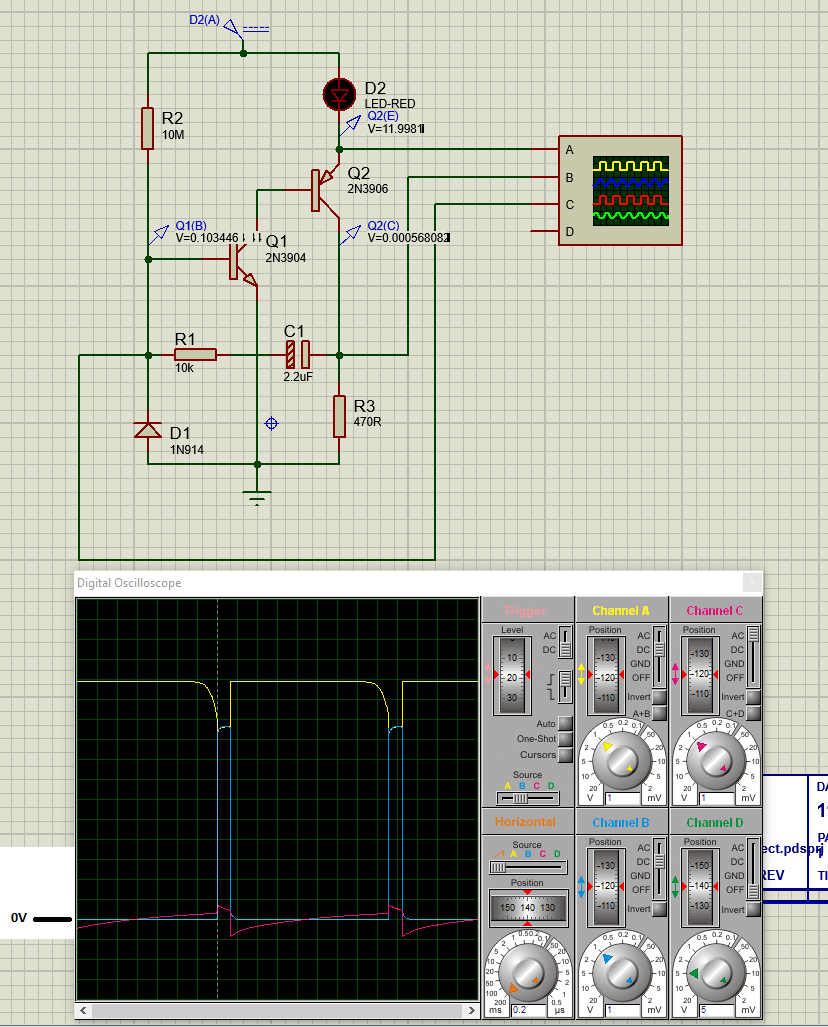Select the R2 10M resistor symbol
Viewport: 828px width, 1027px height.
148,128
